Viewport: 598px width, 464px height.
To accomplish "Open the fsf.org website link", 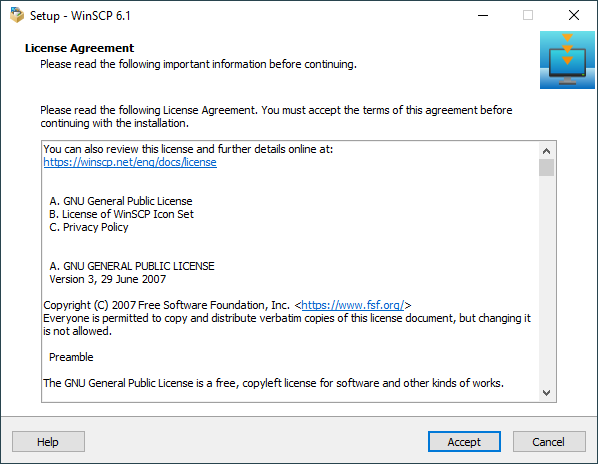I will [x=352, y=305].
